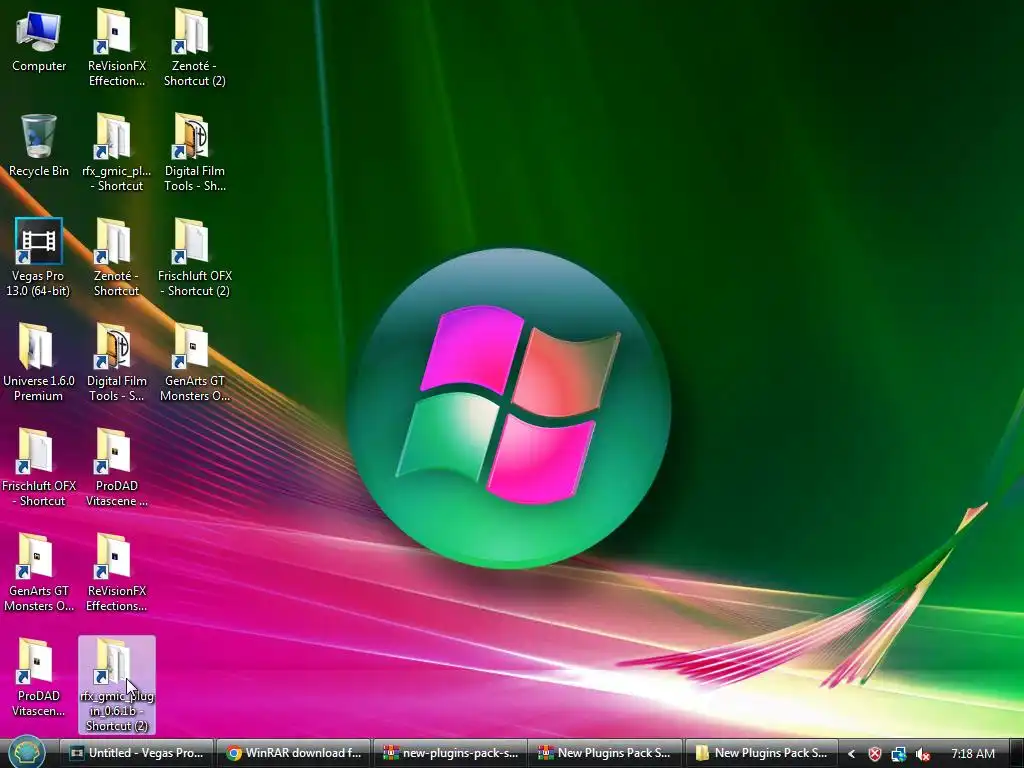
Task: Select the ReVisionFX Effection... icon beside Computer
Action: pyautogui.click(x=117, y=47)
